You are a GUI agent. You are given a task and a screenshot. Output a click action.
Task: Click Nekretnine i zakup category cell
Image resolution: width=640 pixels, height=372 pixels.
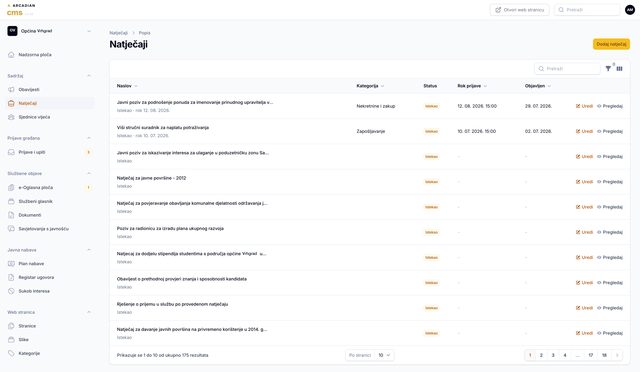pyautogui.click(x=376, y=106)
